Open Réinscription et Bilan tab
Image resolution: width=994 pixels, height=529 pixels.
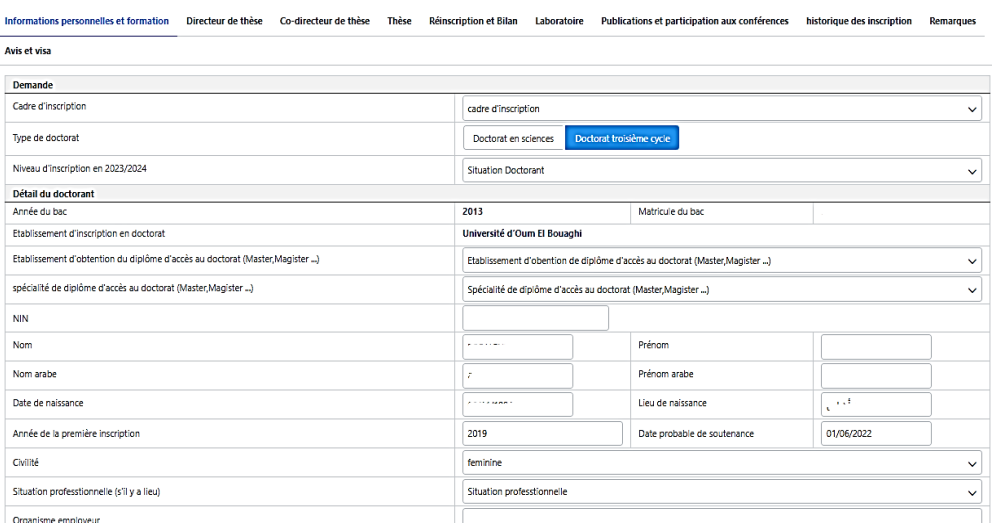tap(473, 21)
